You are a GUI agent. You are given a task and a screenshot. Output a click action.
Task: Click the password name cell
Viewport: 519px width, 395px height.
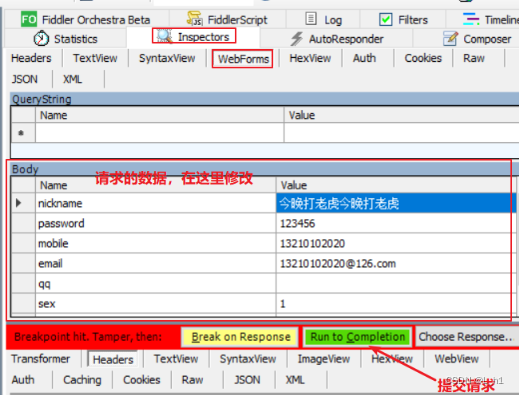tap(156, 223)
